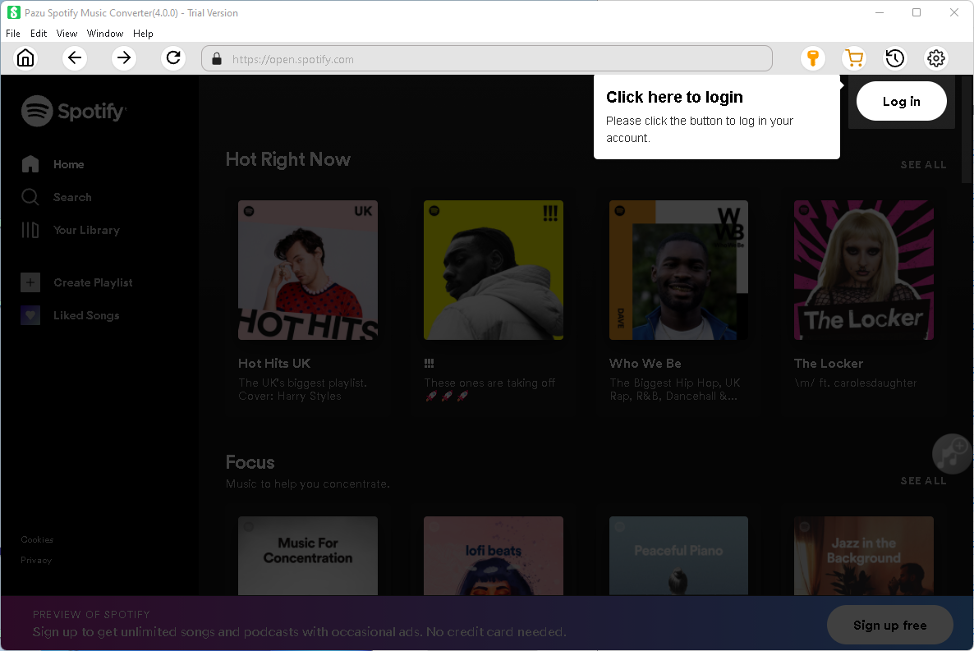
Task: Click the shopping cart purchase icon
Action: (854, 58)
